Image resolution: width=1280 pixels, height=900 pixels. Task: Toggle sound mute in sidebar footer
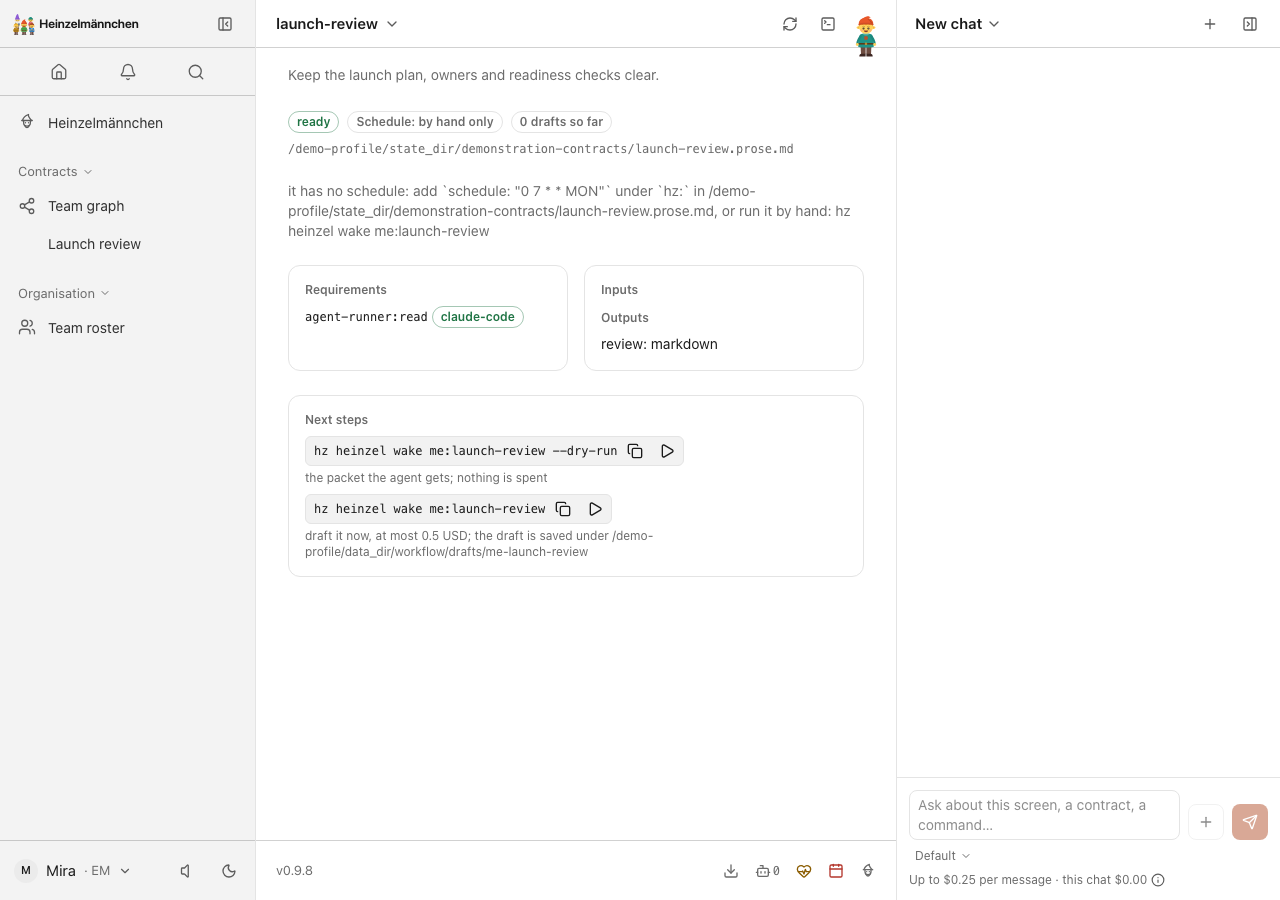[185, 871]
